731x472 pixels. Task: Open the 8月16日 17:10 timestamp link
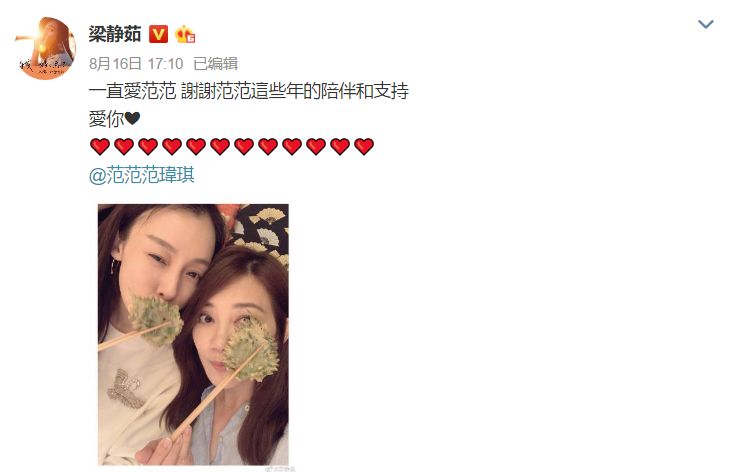pyautogui.click(x=136, y=63)
